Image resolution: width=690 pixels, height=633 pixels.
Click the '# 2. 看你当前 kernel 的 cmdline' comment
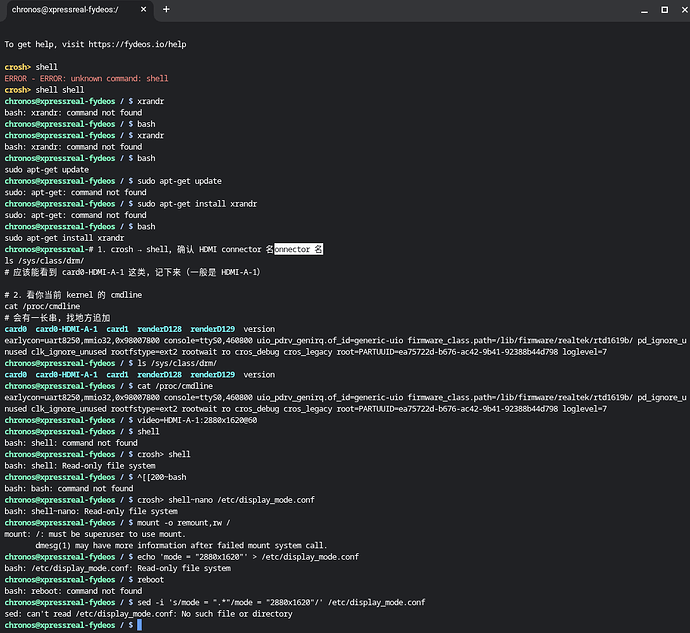pos(73,295)
